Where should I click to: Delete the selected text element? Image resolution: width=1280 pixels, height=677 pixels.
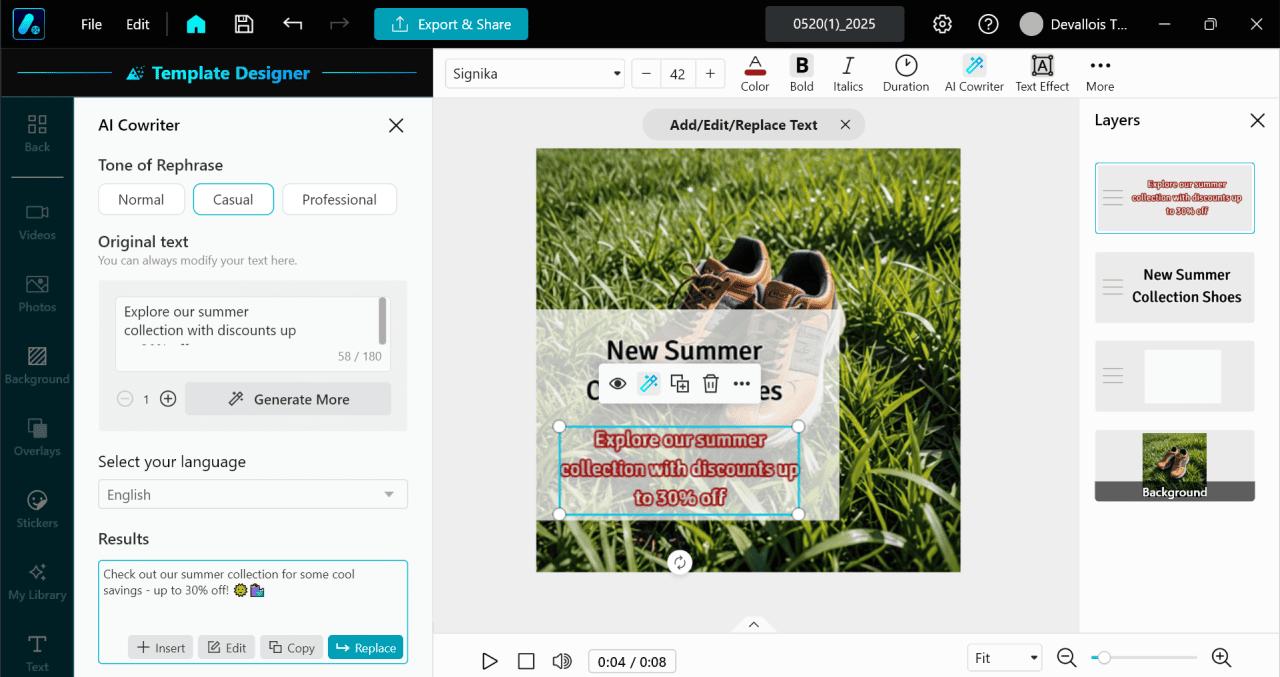tap(710, 383)
